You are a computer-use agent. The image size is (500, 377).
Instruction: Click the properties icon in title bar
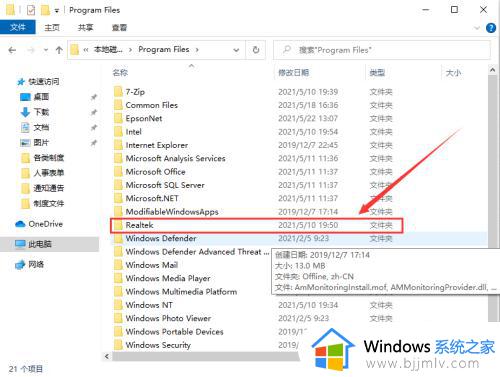click(x=31, y=10)
